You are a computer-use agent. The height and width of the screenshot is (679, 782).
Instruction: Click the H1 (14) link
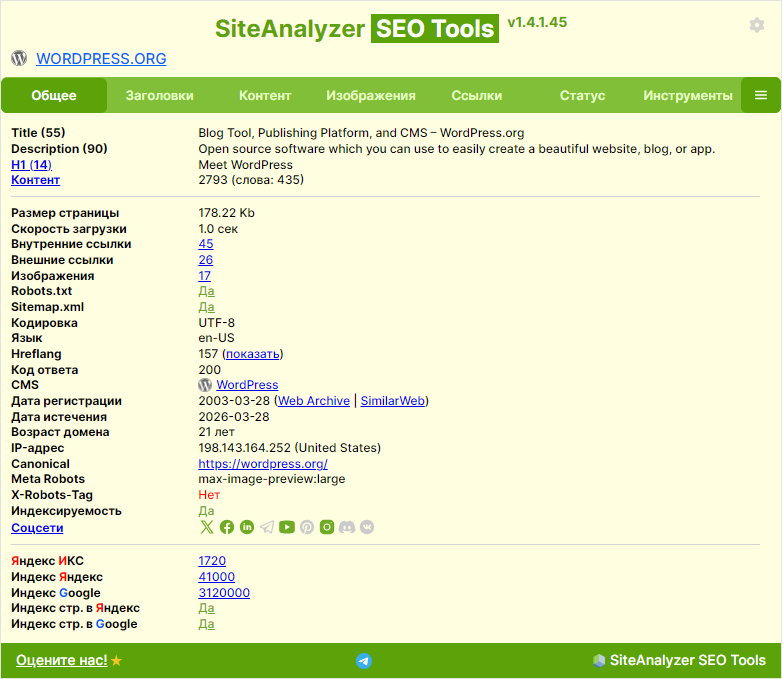coord(31,165)
